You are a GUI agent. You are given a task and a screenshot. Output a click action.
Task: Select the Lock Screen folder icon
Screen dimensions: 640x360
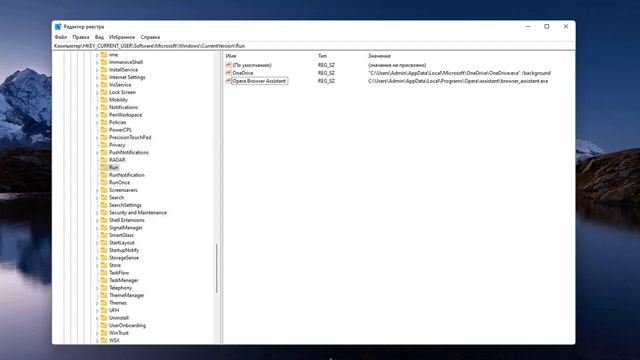104,92
